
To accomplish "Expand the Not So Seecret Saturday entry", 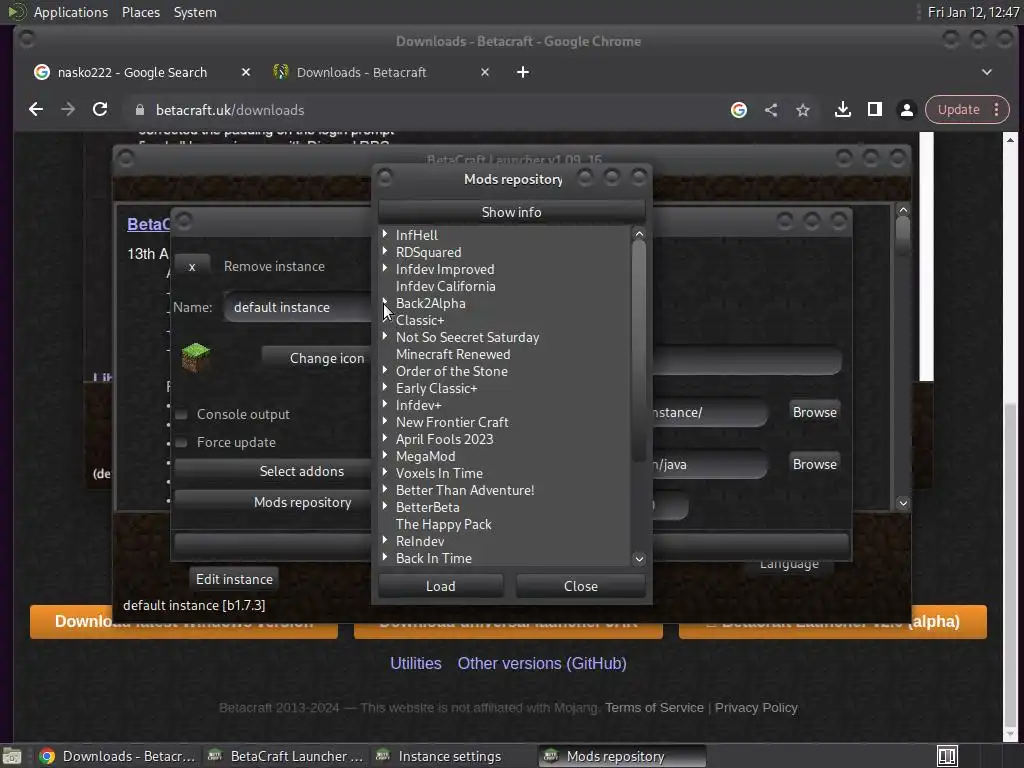I will pos(385,336).
